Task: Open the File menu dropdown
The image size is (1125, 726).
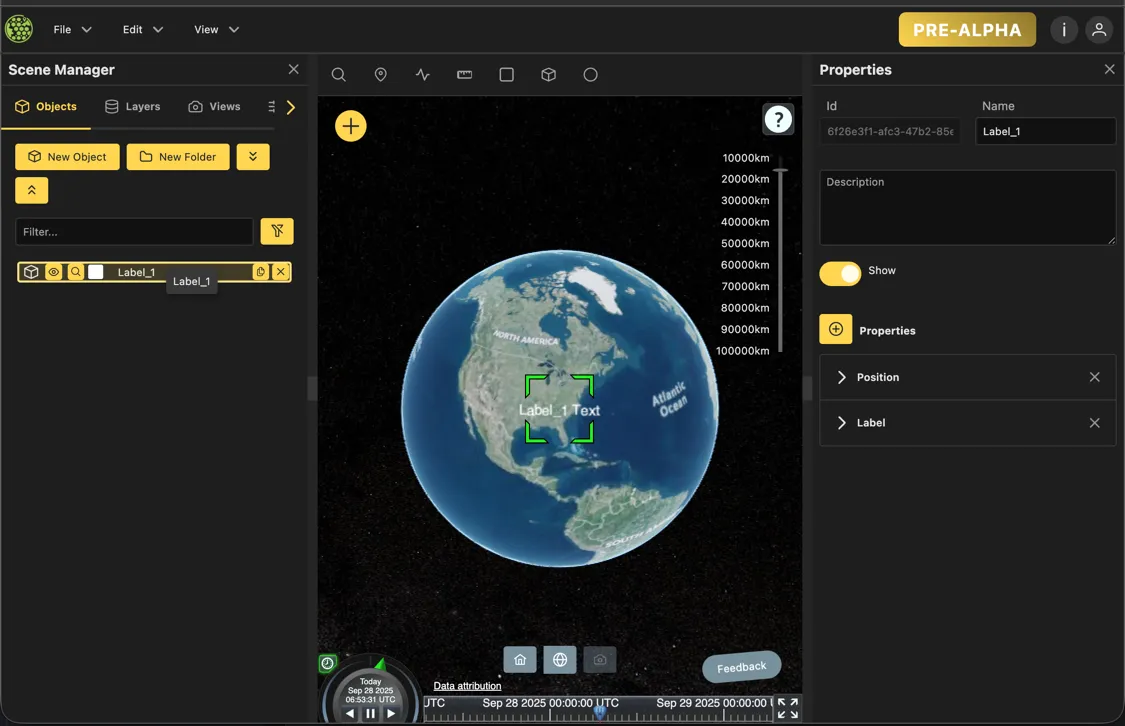Action: (x=72, y=30)
